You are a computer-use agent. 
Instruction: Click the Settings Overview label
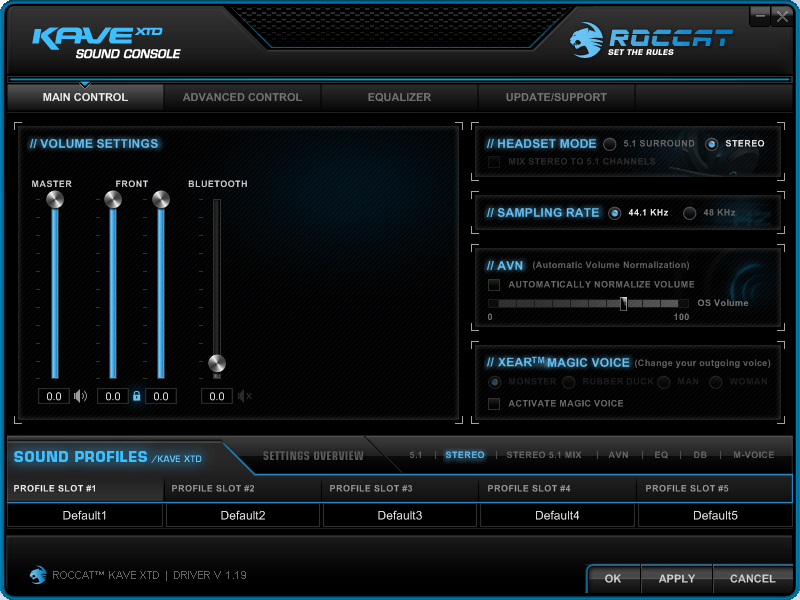click(313, 456)
